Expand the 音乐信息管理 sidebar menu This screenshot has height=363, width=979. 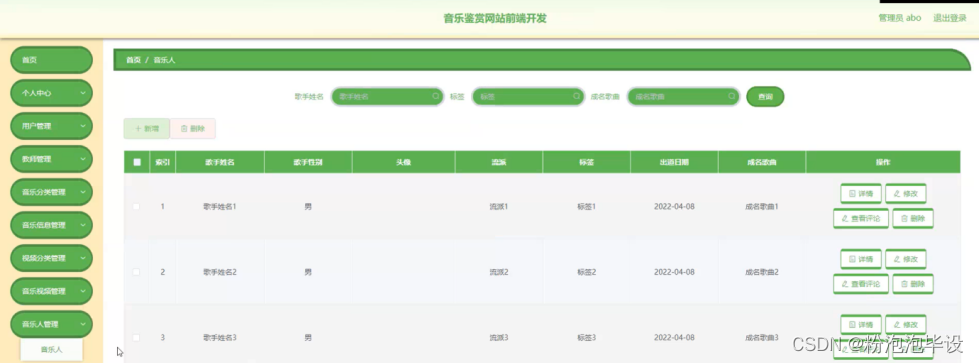[x=51, y=225]
